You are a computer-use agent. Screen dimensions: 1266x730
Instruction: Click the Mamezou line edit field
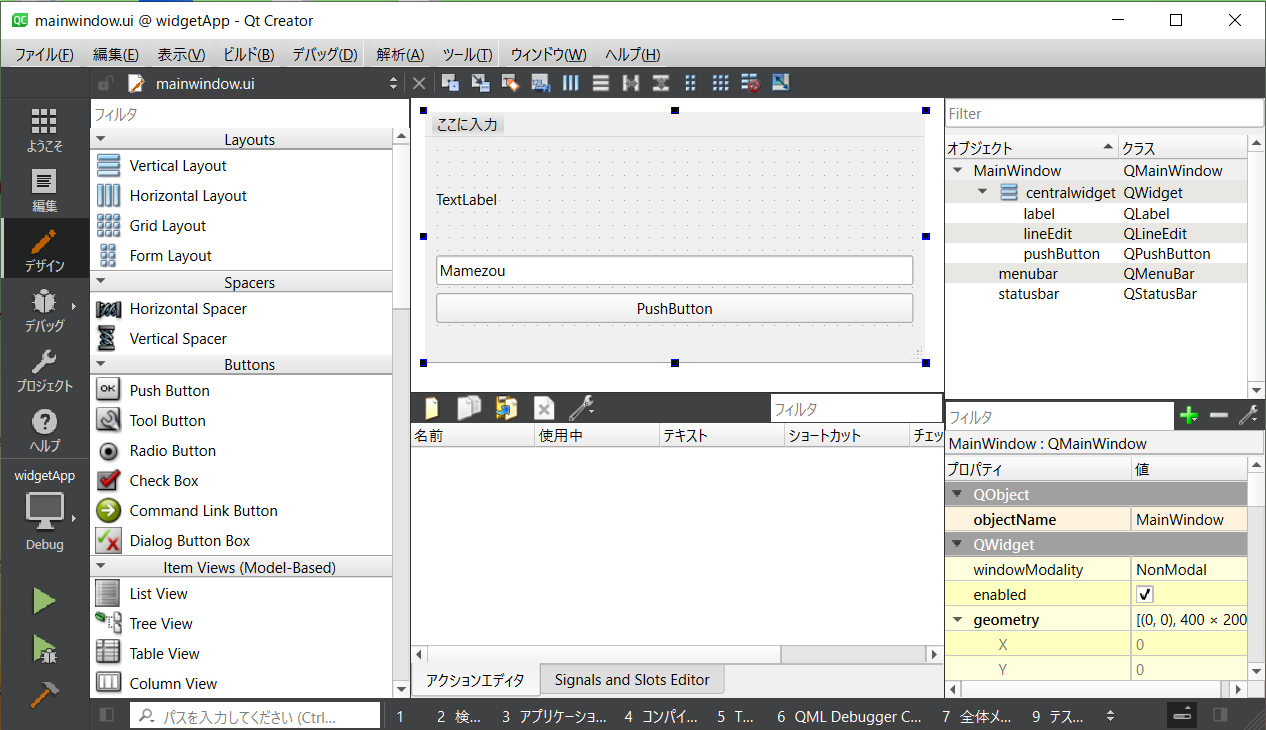point(674,270)
